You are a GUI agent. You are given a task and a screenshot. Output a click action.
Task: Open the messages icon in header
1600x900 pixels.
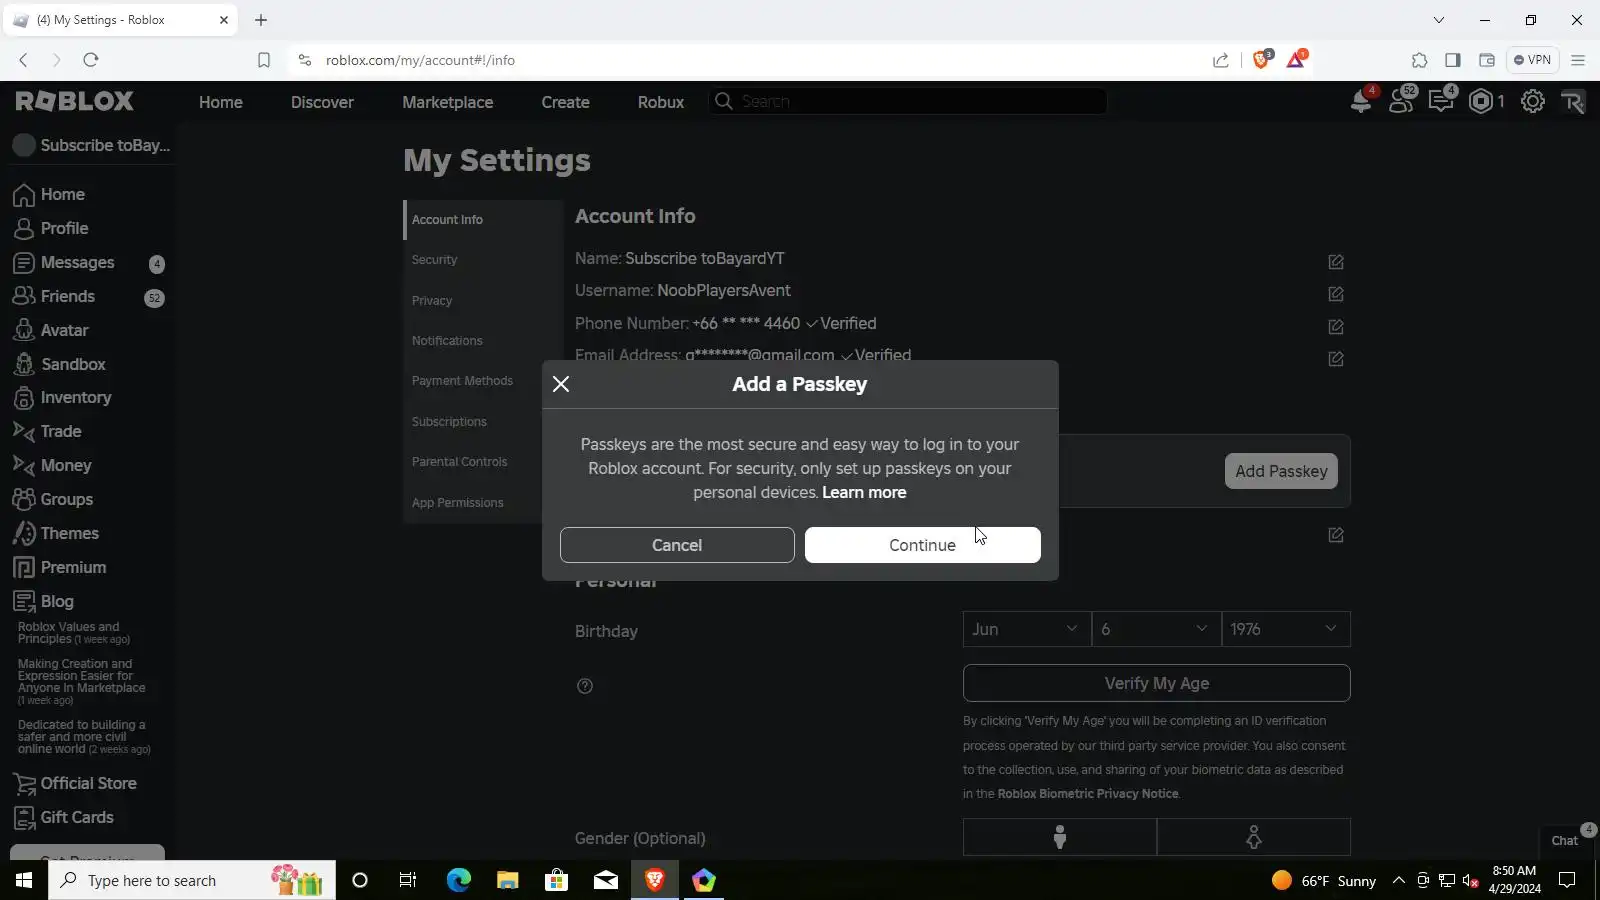tap(1441, 101)
